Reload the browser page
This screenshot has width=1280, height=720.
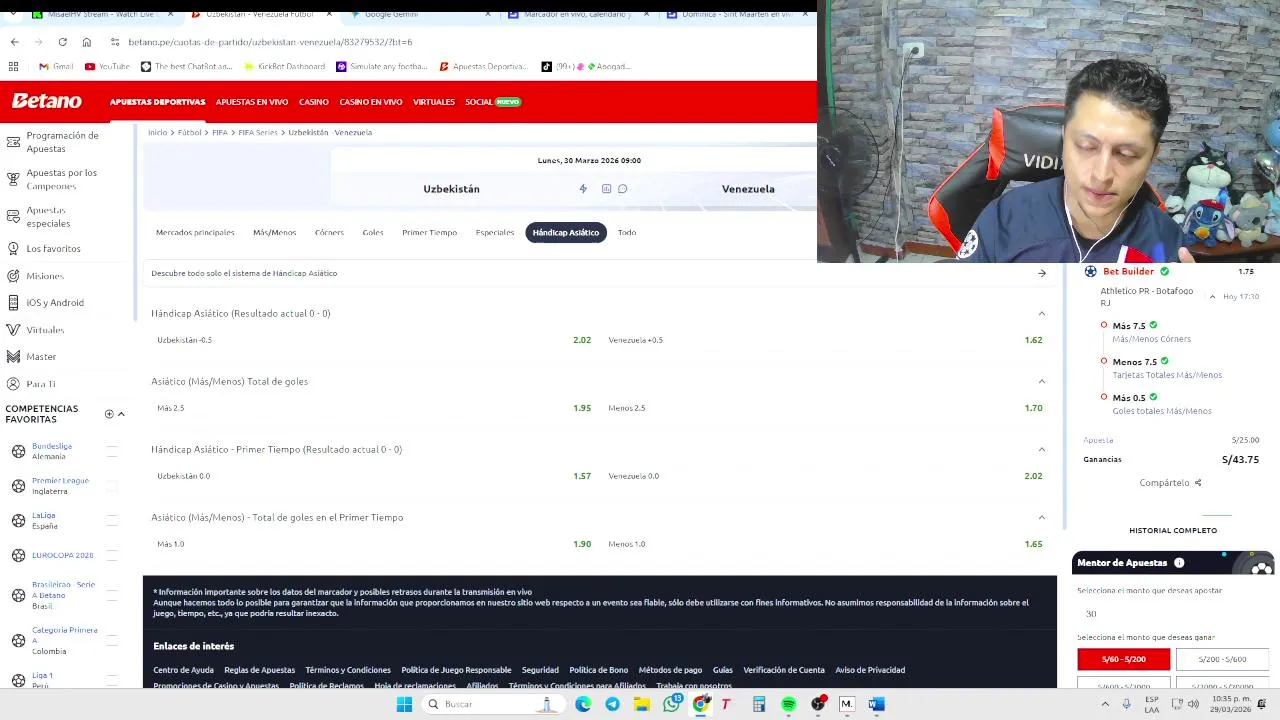click(62, 42)
